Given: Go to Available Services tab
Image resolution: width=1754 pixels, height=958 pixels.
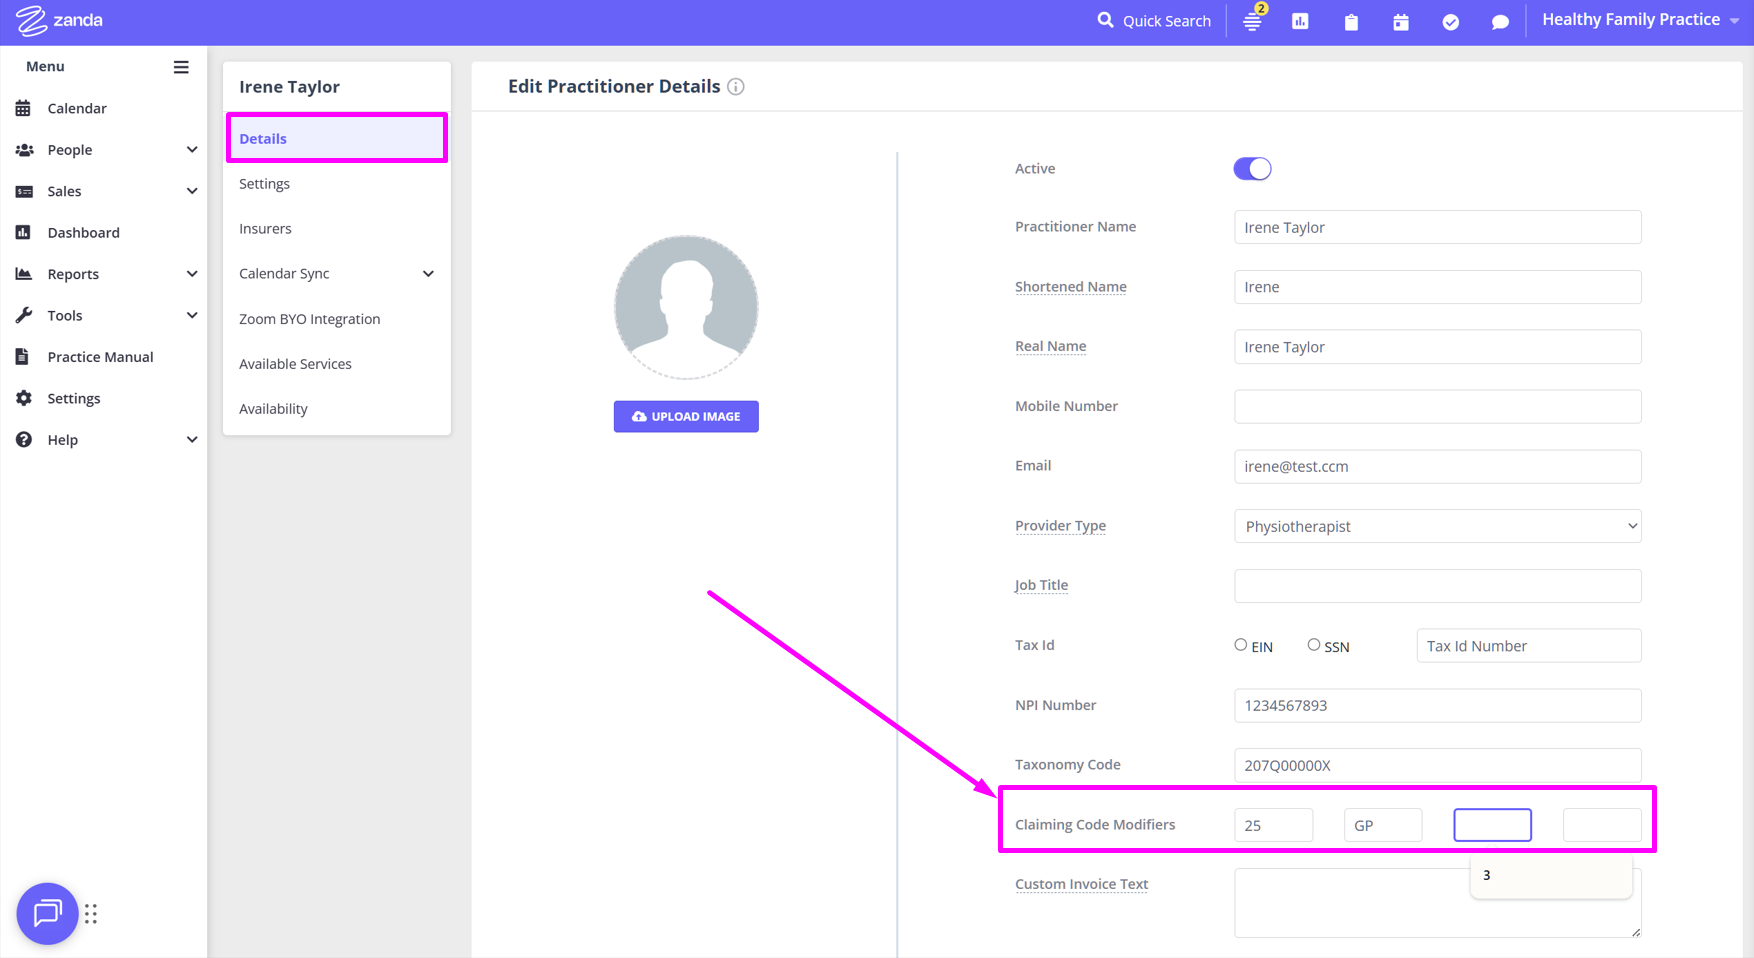Looking at the screenshot, I should click(x=295, y=364).
